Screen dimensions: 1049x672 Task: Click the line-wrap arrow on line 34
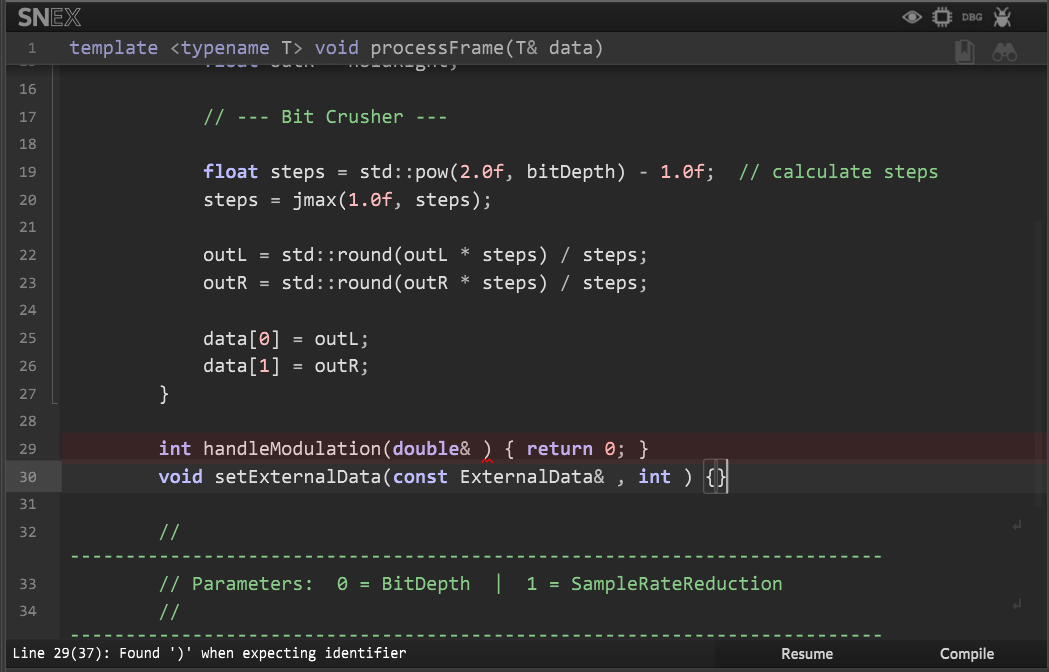1016,604
